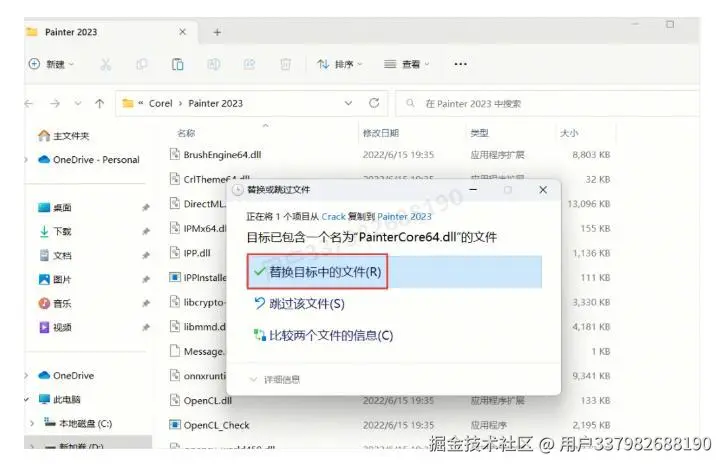Close the Replace or Skip Files dialog
This screenshot has height=467, width=725.
pyautogui.click(x=543, y=190)
